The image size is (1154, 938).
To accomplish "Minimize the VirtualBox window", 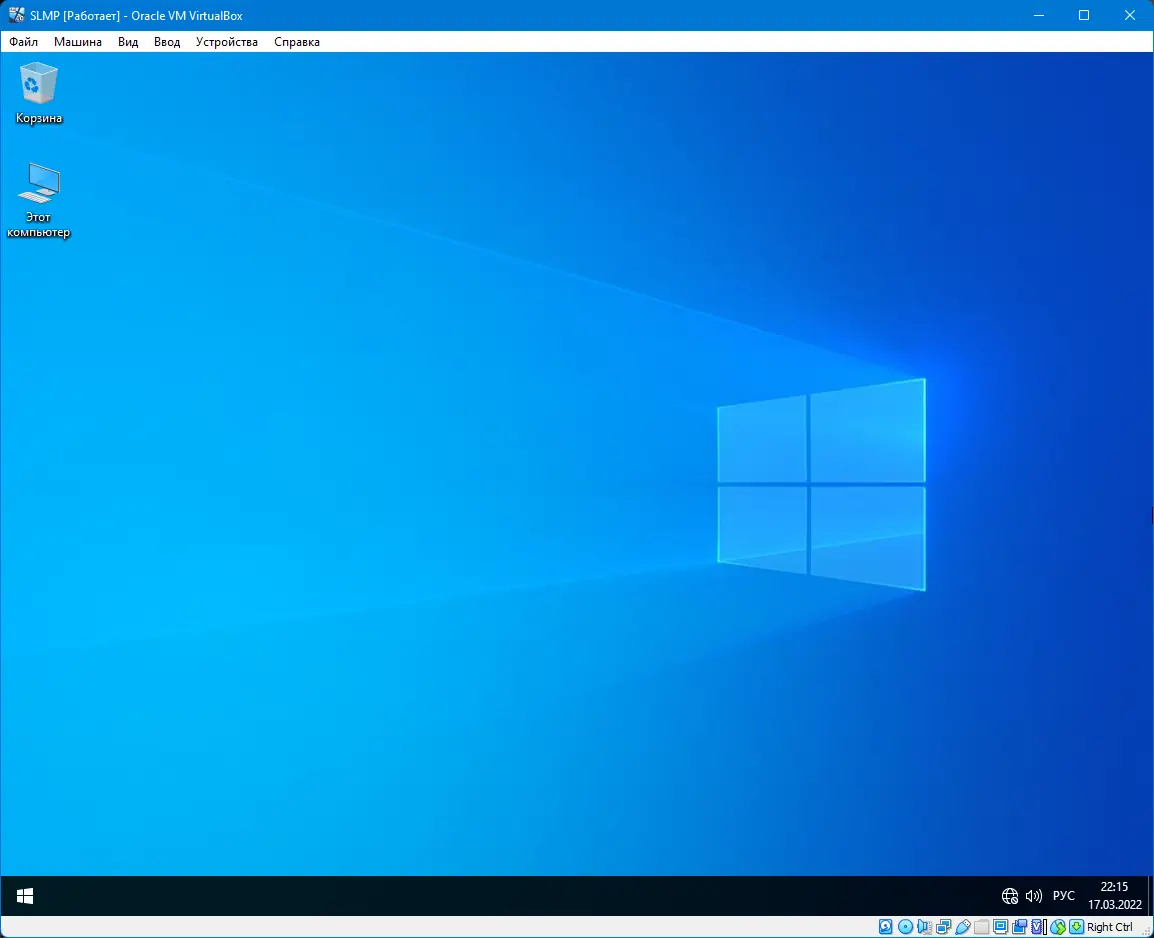I will coord(1039,15).
